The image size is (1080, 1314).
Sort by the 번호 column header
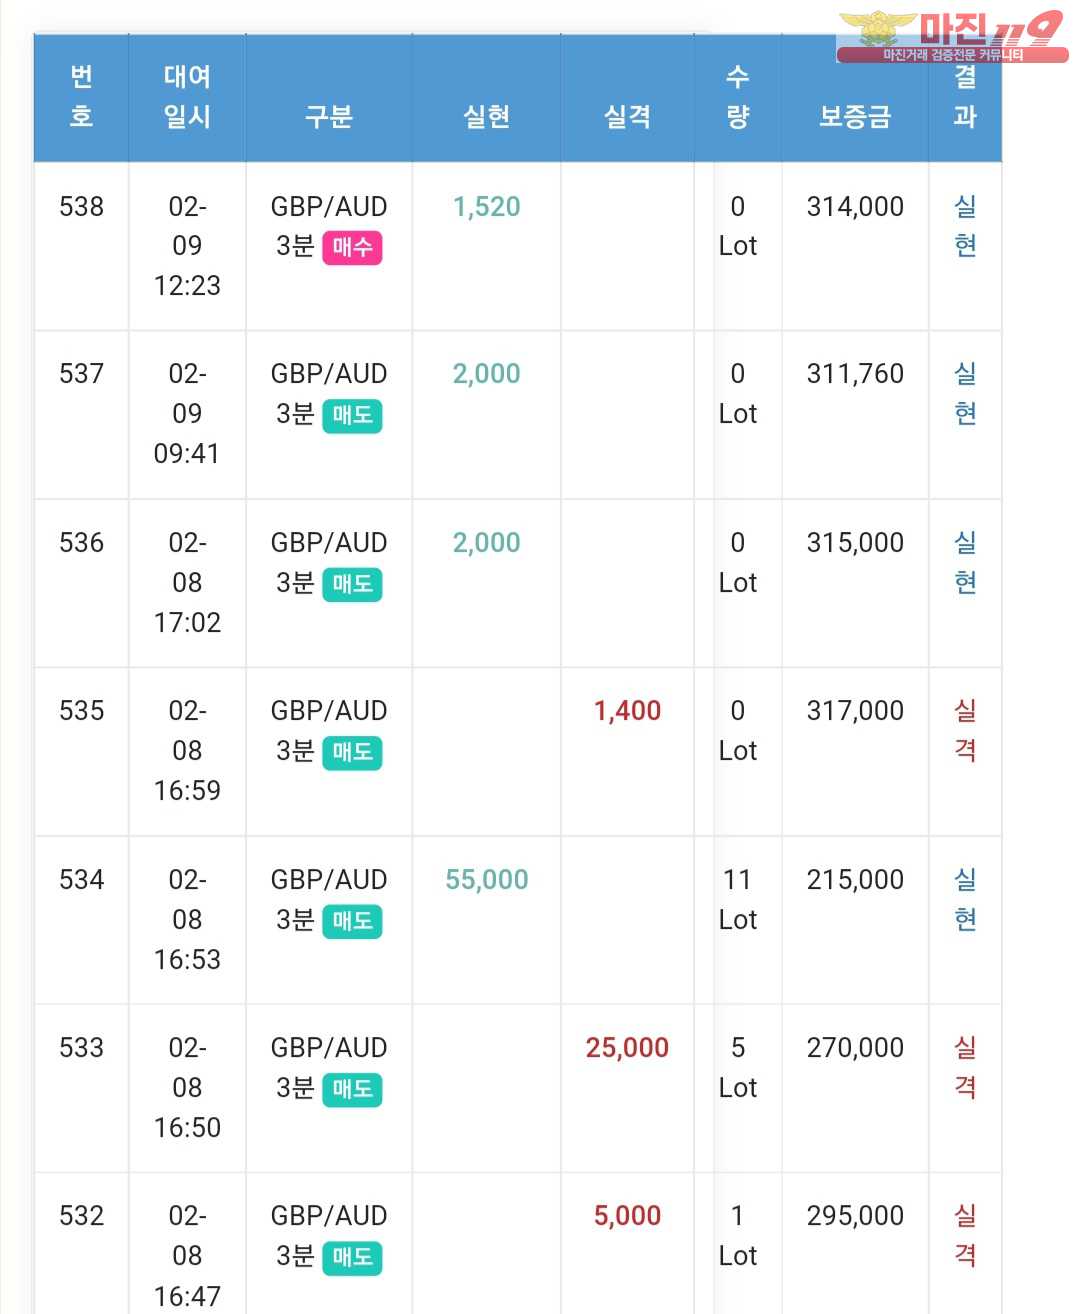click(81, 97)
